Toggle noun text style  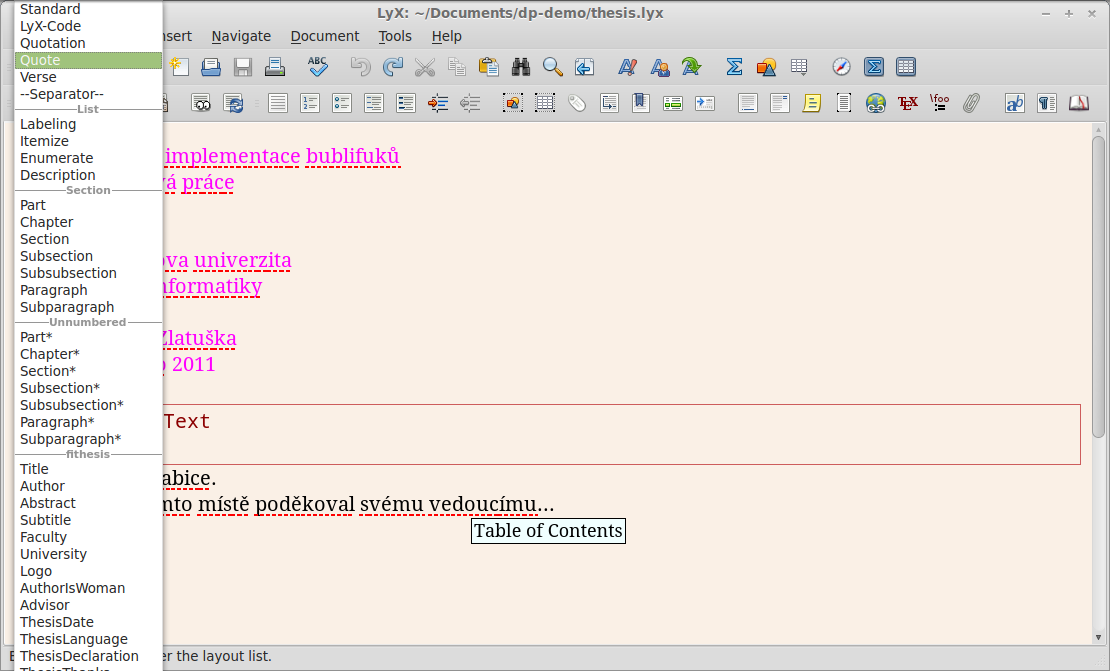coord(660,67)
